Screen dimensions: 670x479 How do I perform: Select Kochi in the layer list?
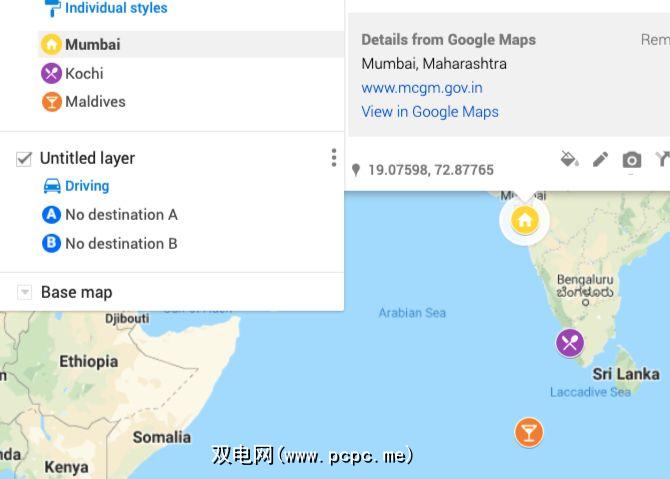[x=84, y=73]
